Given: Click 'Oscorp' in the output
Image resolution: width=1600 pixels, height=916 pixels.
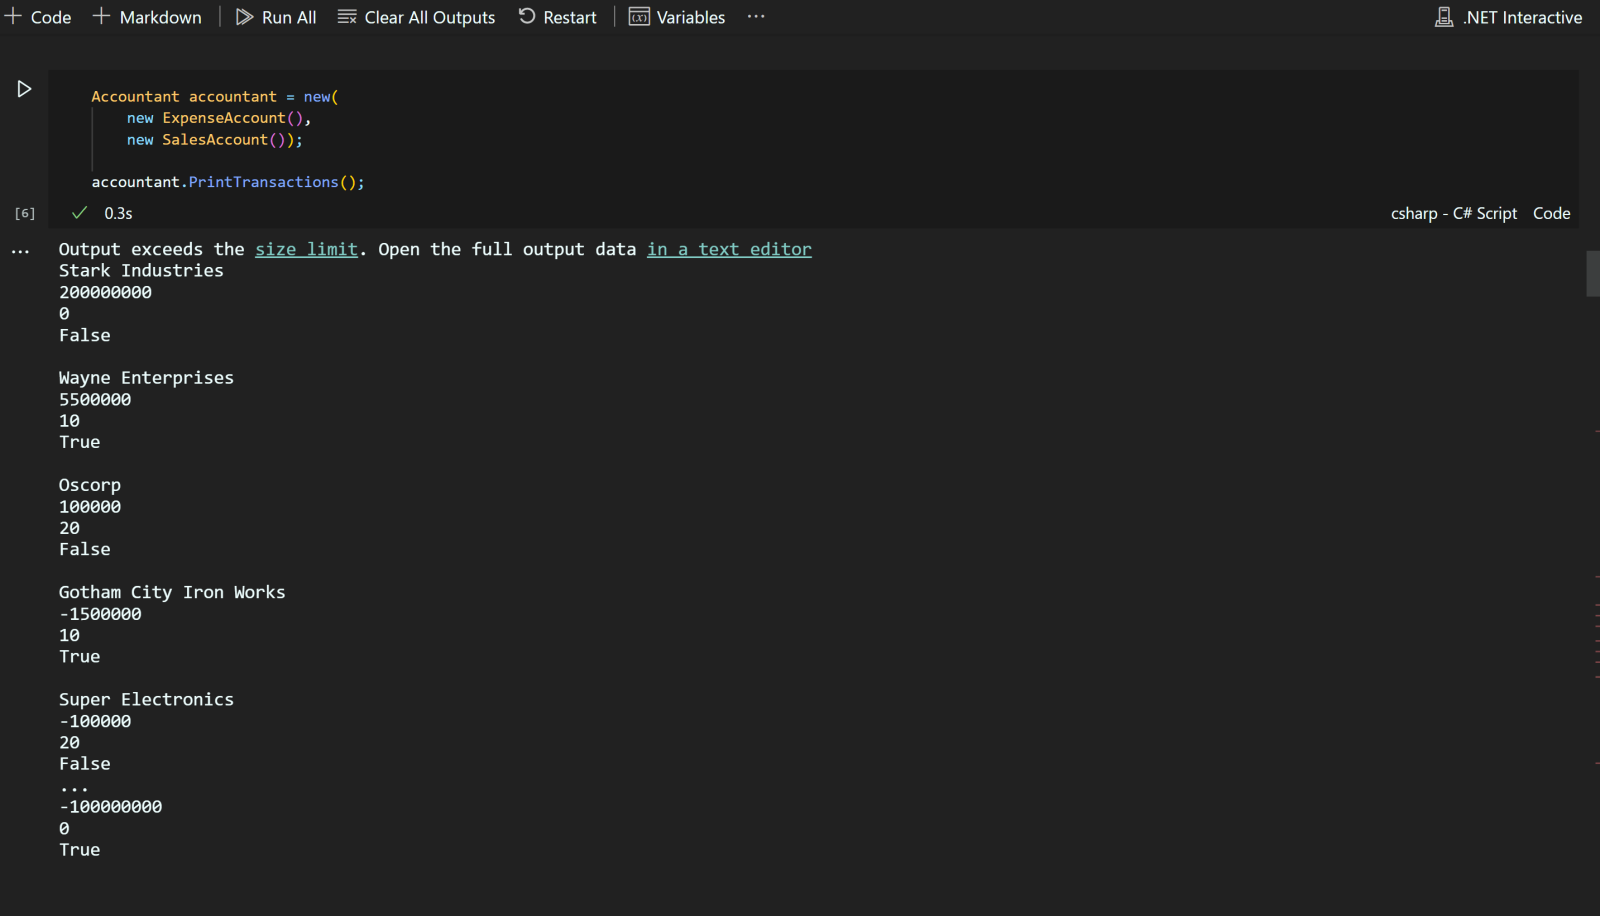Looking at the screenshot, I should tap(90, 485).
